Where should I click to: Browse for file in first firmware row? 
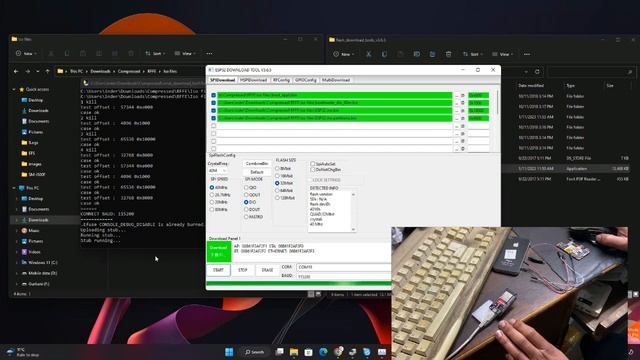(x=457, y=95)
